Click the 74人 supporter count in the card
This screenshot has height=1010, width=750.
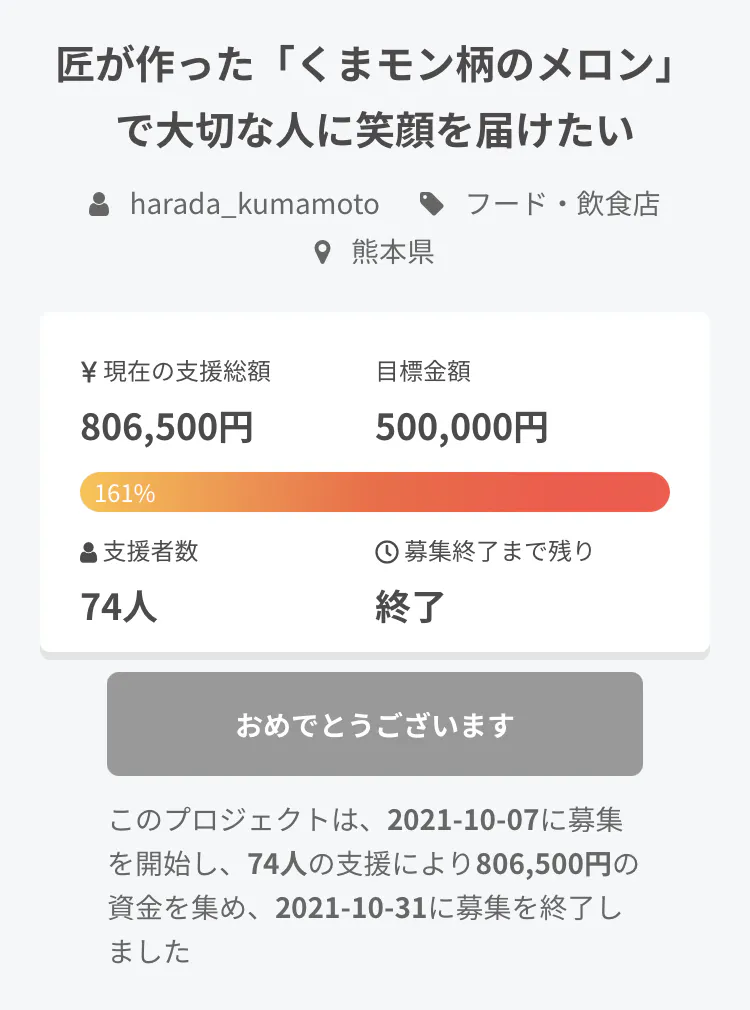click(x=119, y=606)
